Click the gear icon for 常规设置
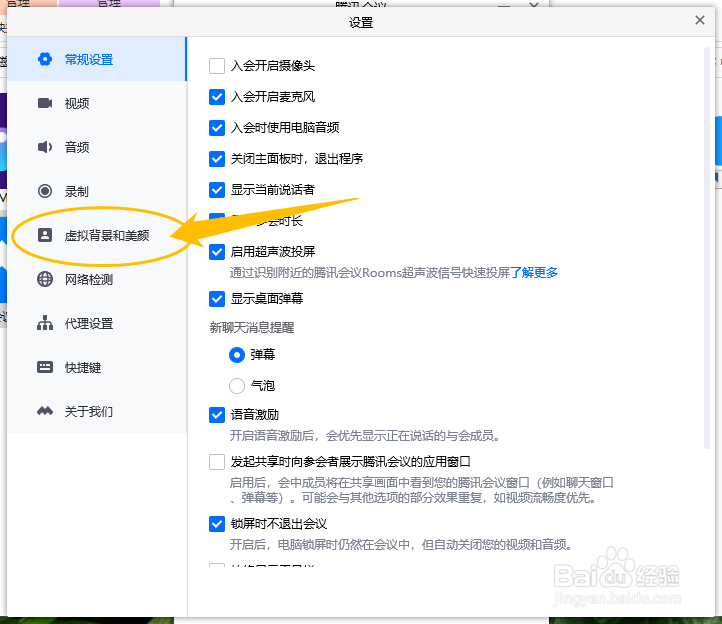Image resolution: width=722 pixels, height=624 pixels. pyautogui.click(x=45, y=59)
